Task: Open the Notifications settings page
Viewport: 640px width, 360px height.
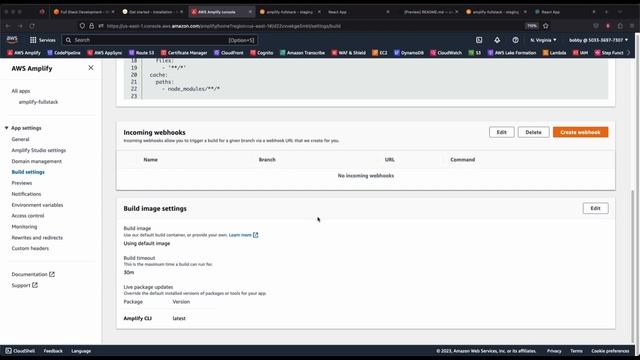Action: [26, 194]
